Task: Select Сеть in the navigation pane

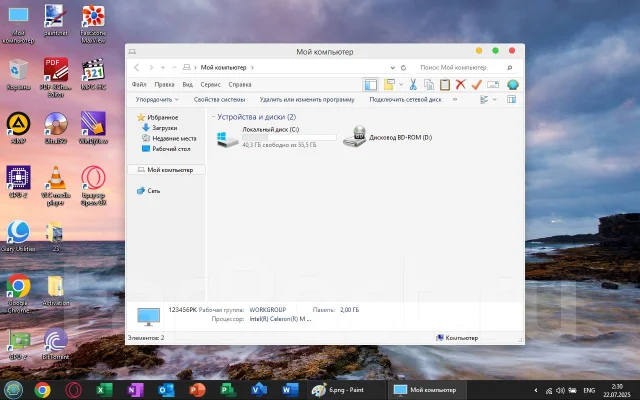Action: click(x=148, y=191)
